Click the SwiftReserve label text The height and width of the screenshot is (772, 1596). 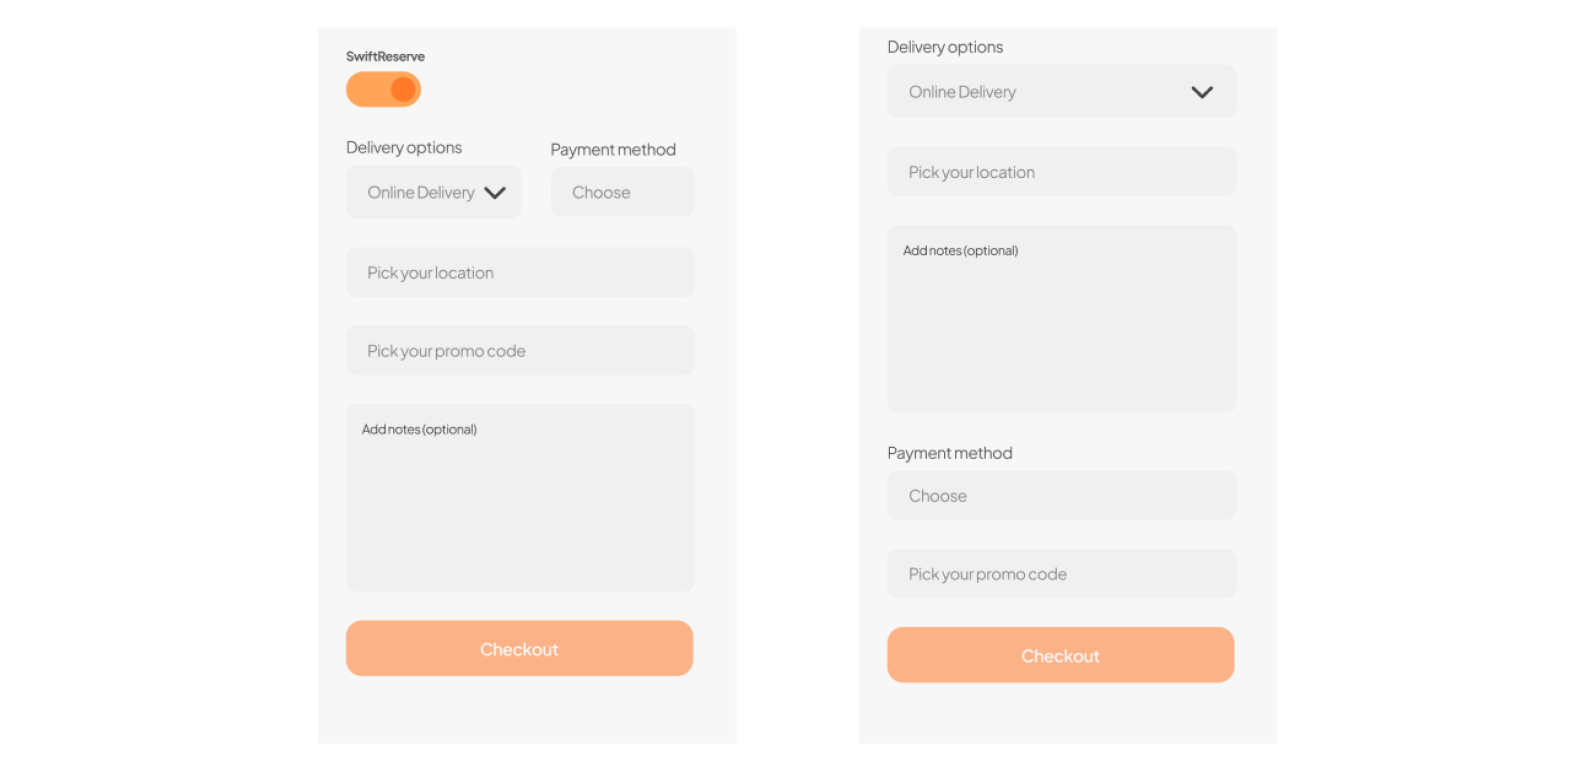(x=385, y=57)
